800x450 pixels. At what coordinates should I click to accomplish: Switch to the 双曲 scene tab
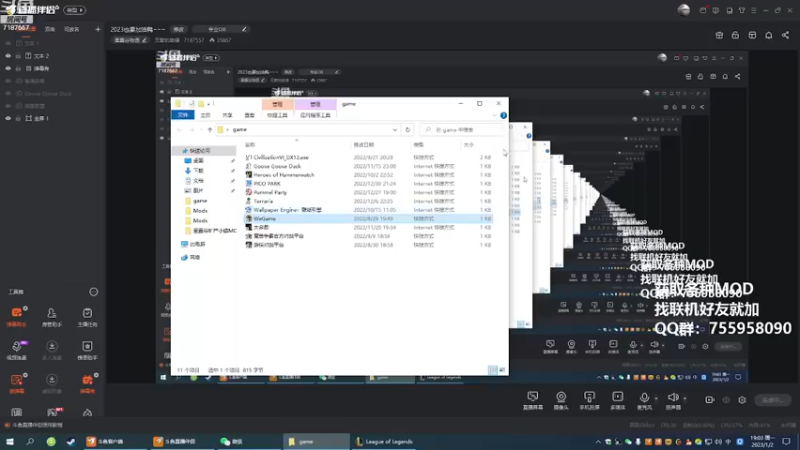pyautogui.click(x=49, y=29)
